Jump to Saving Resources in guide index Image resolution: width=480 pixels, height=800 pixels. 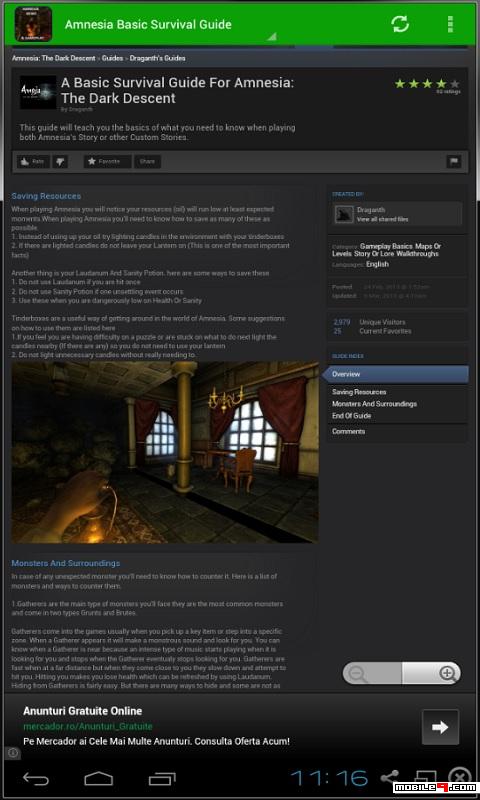coord(359,392)
